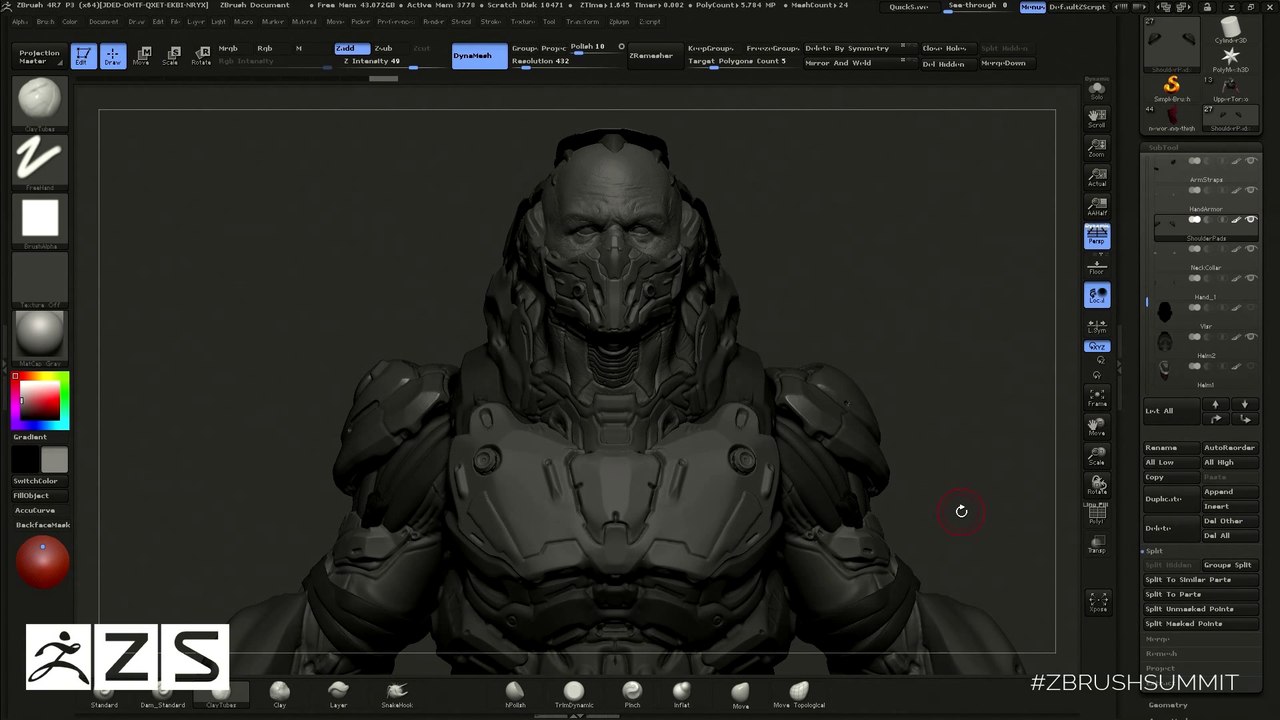
Task: Click the AAHalf icon
Action: coord(1097,206)
